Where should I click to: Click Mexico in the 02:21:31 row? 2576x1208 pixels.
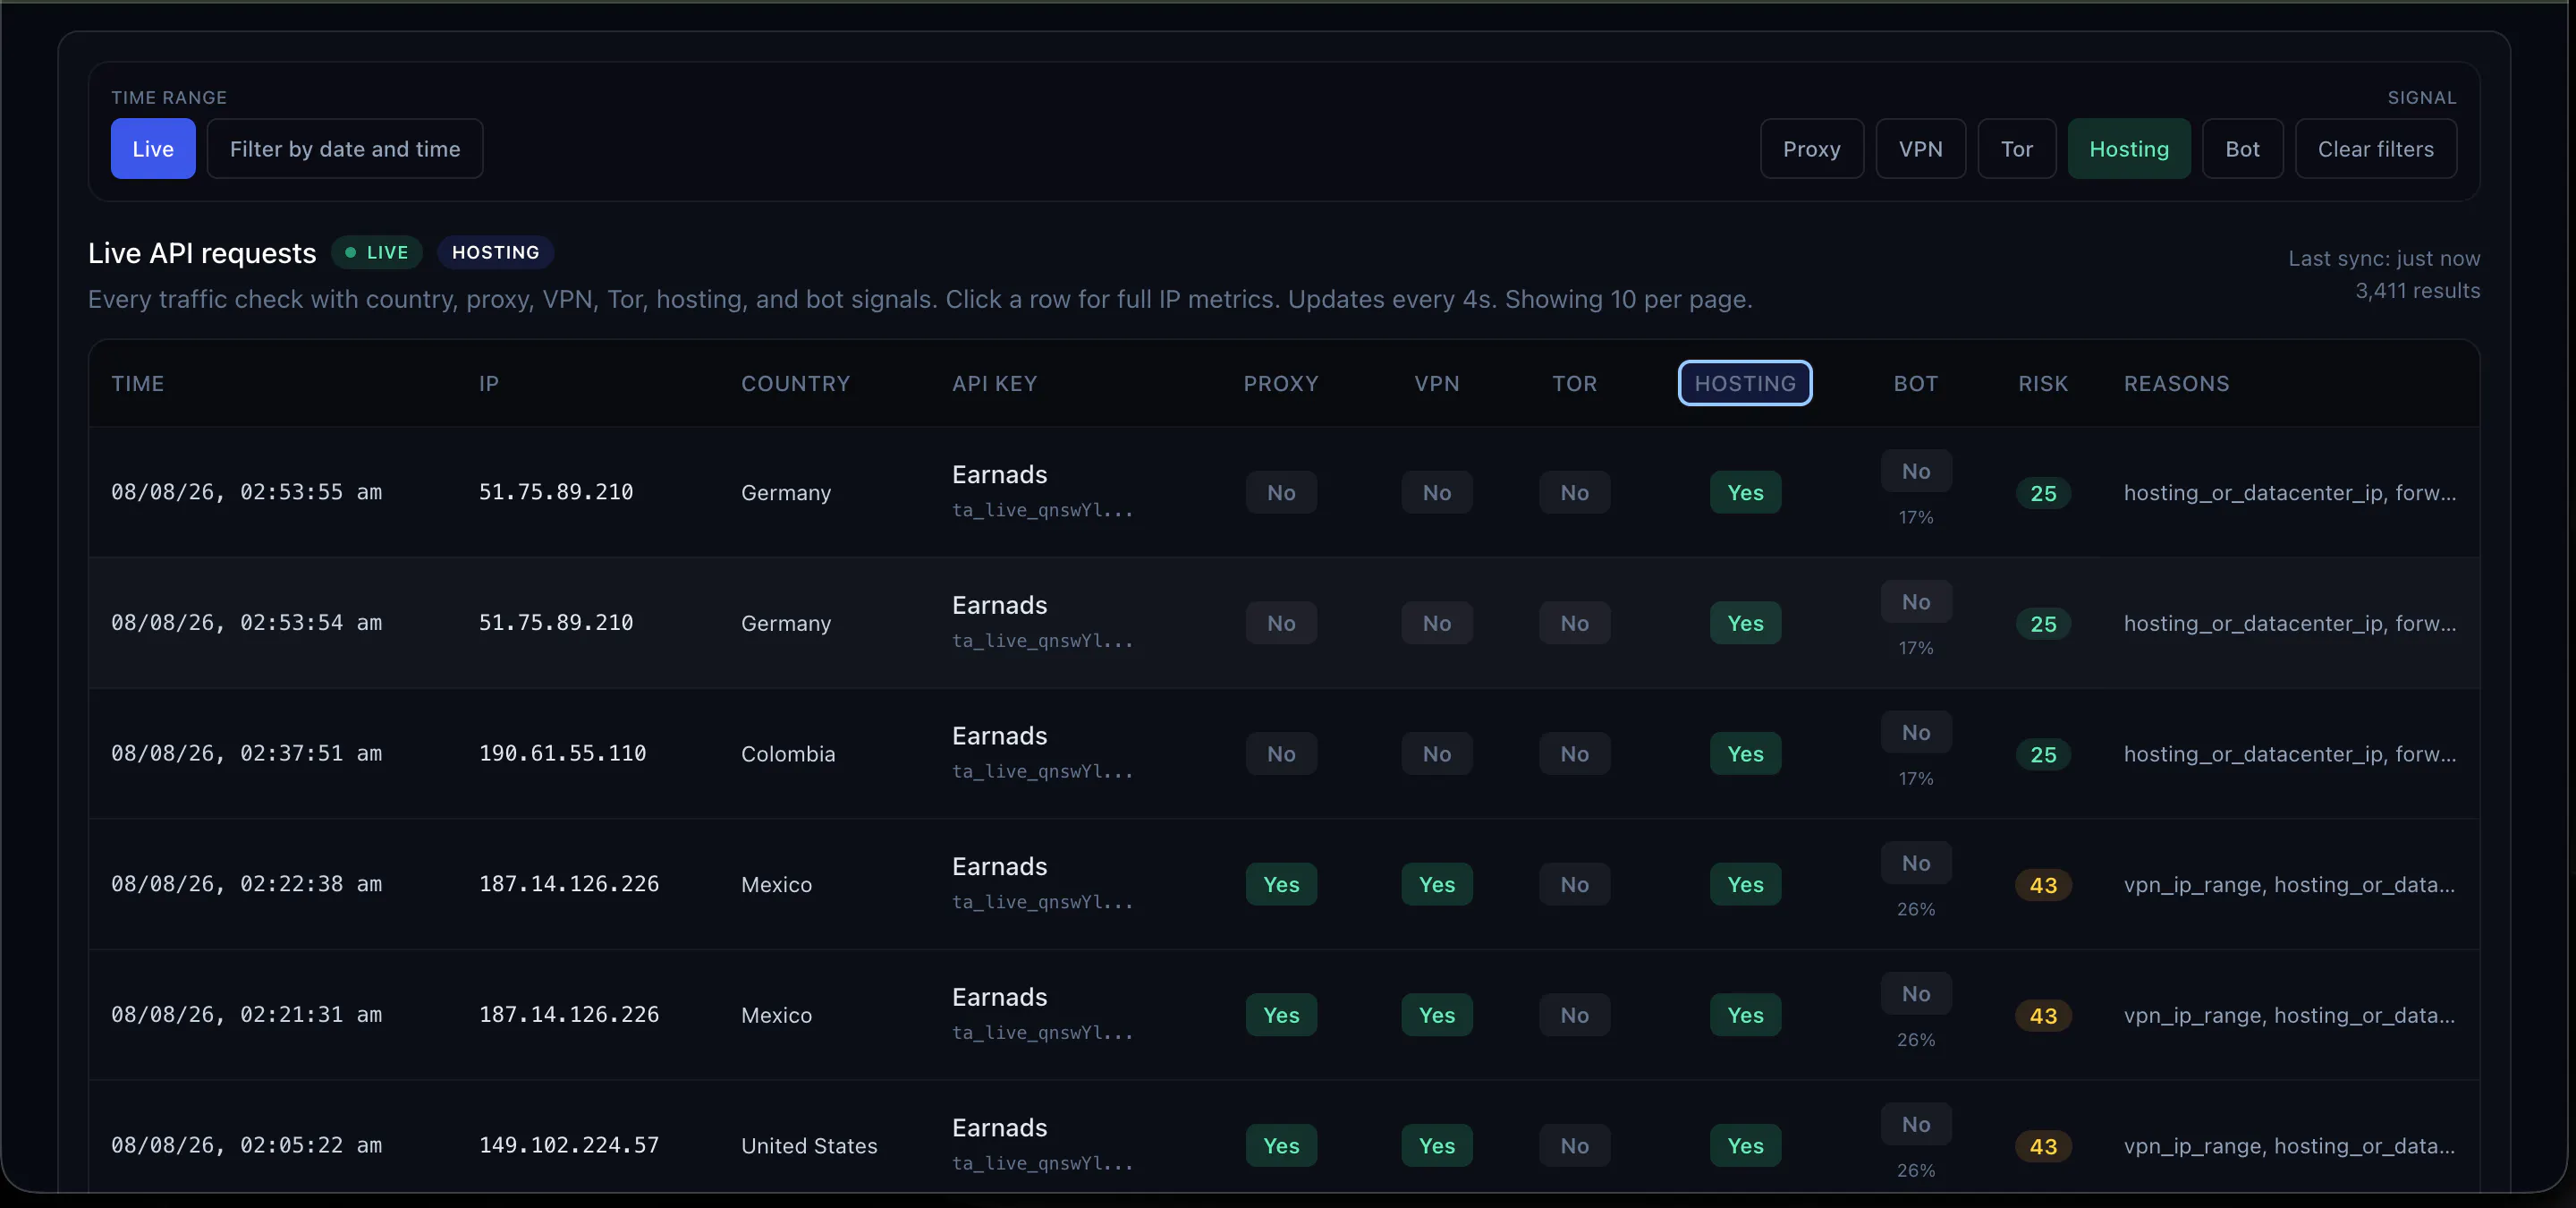pos(777,1016)
